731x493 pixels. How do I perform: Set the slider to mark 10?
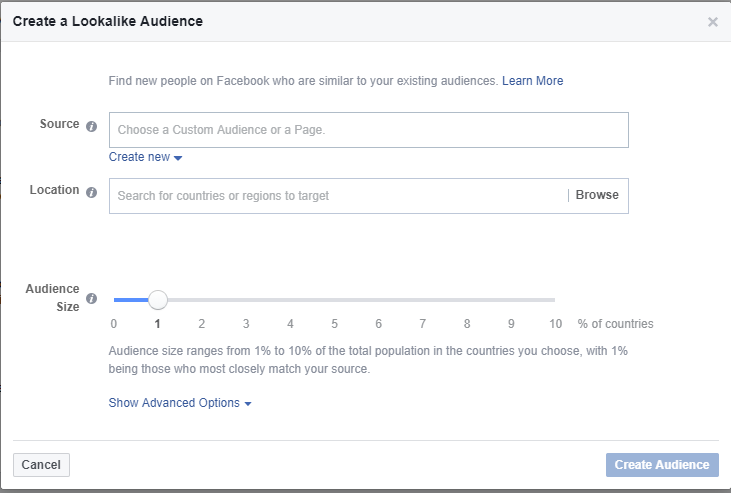click(555, 300)
